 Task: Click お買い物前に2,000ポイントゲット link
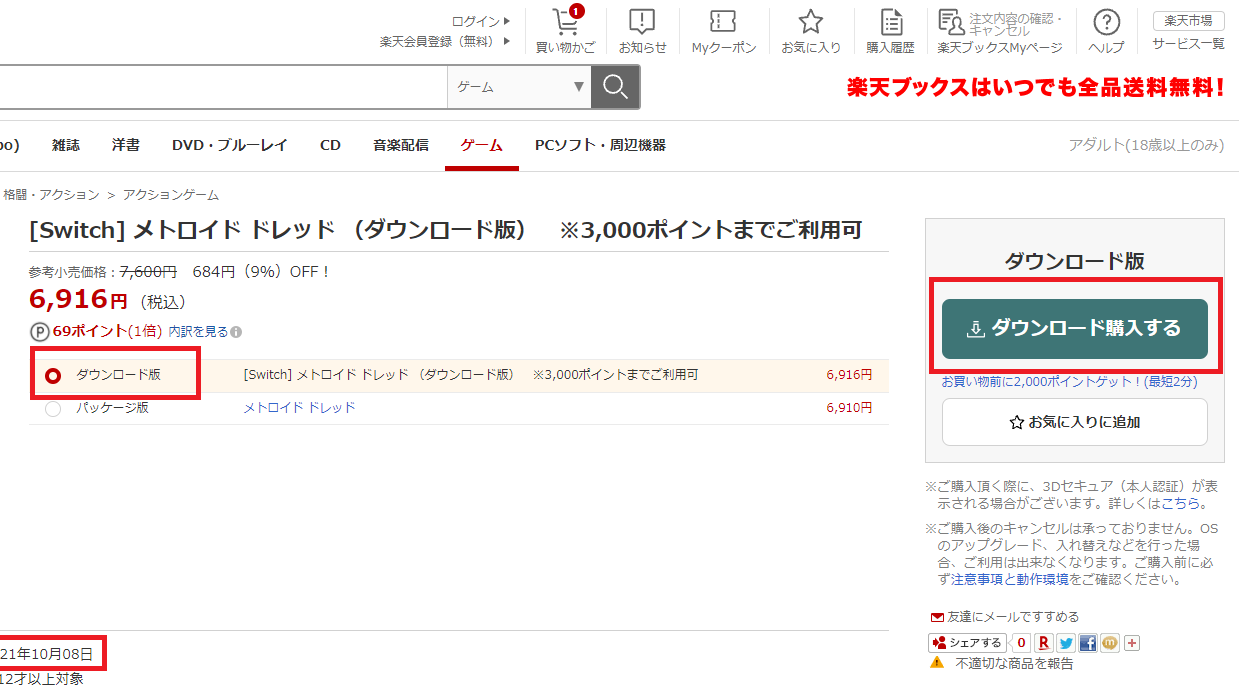point(1069,382)
